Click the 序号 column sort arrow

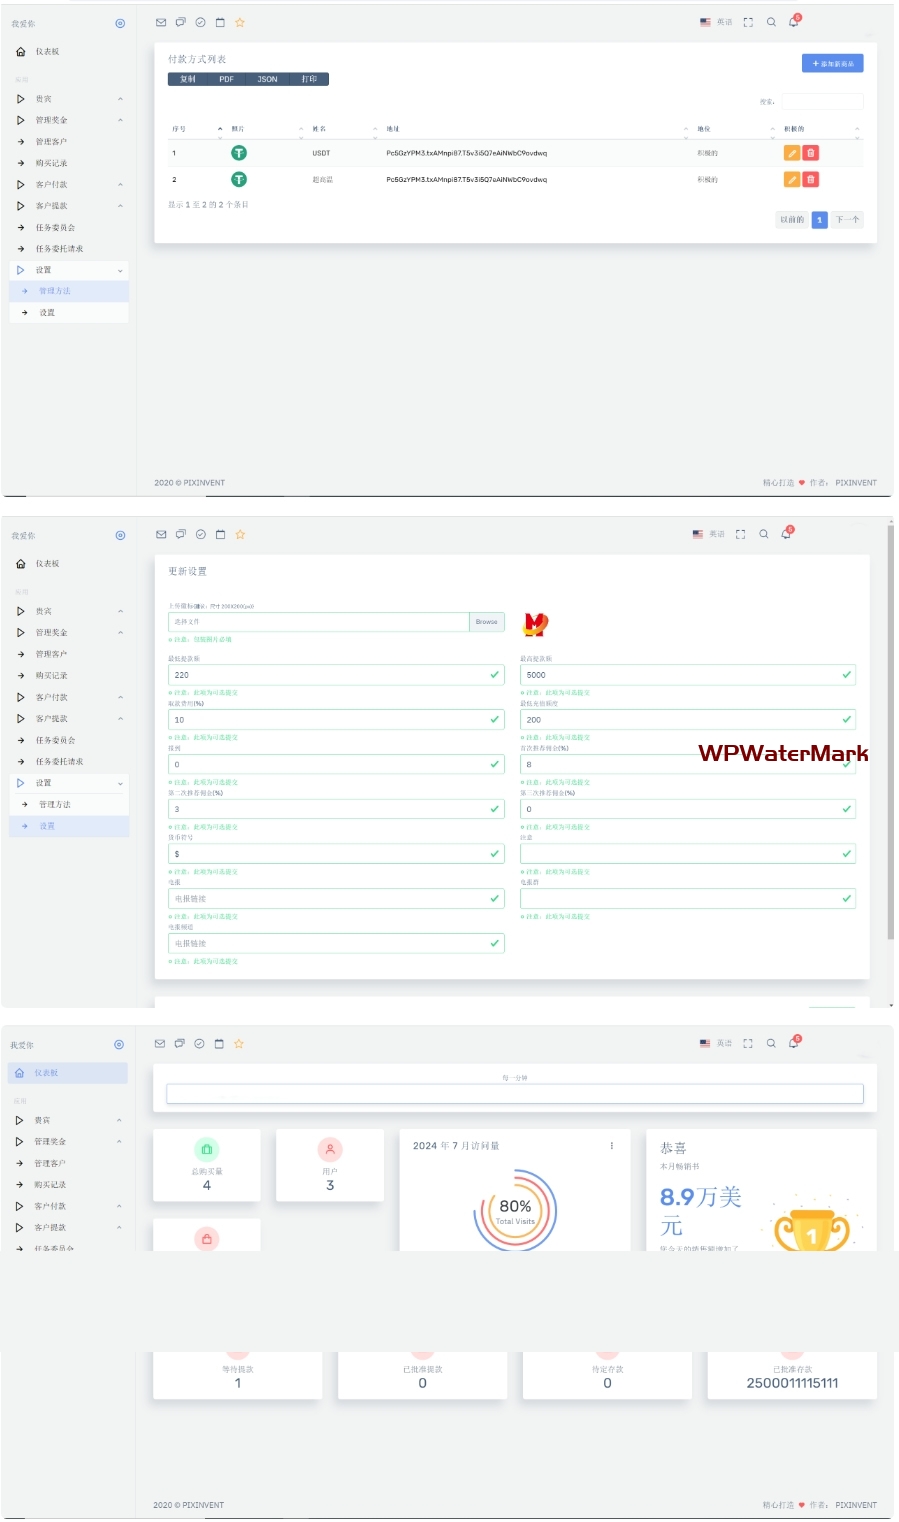tap(220, 129)
